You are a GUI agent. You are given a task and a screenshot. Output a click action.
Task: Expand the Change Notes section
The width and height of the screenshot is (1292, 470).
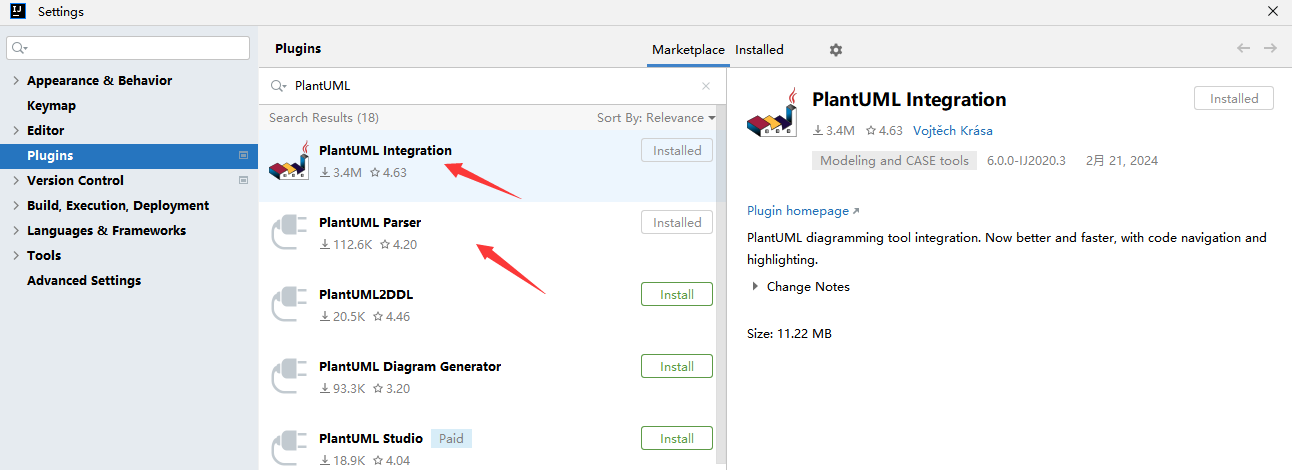coord(755,286)
